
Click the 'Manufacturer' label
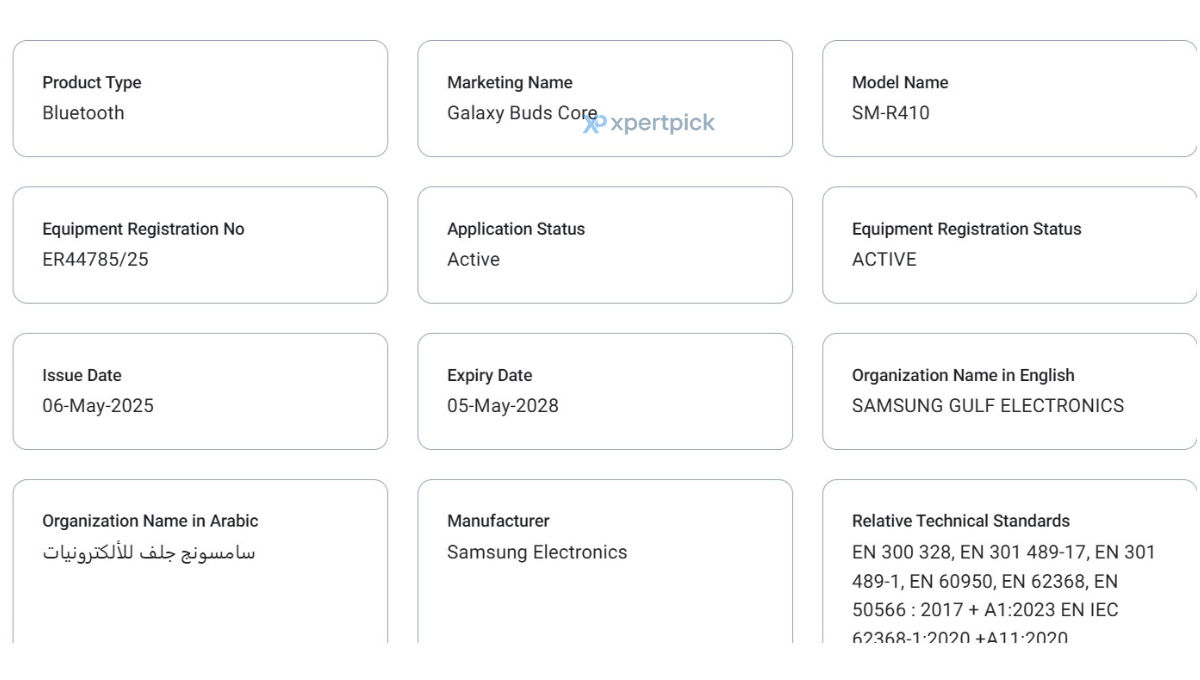498,521
